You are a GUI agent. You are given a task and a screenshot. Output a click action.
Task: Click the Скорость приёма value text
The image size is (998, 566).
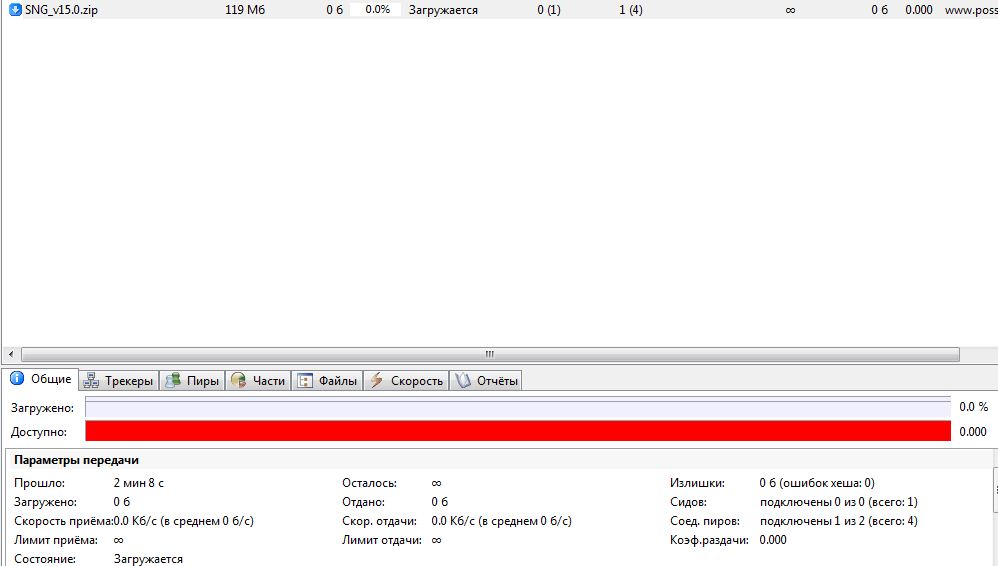(183, 521)
